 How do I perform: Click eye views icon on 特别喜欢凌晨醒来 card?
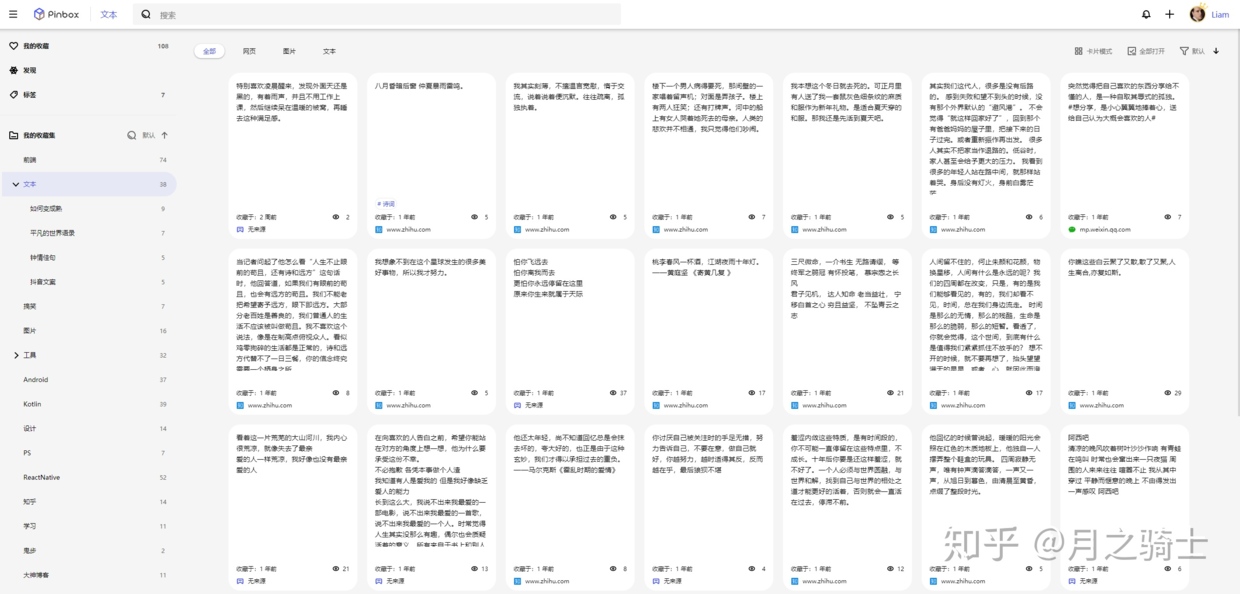coord(336,217)
